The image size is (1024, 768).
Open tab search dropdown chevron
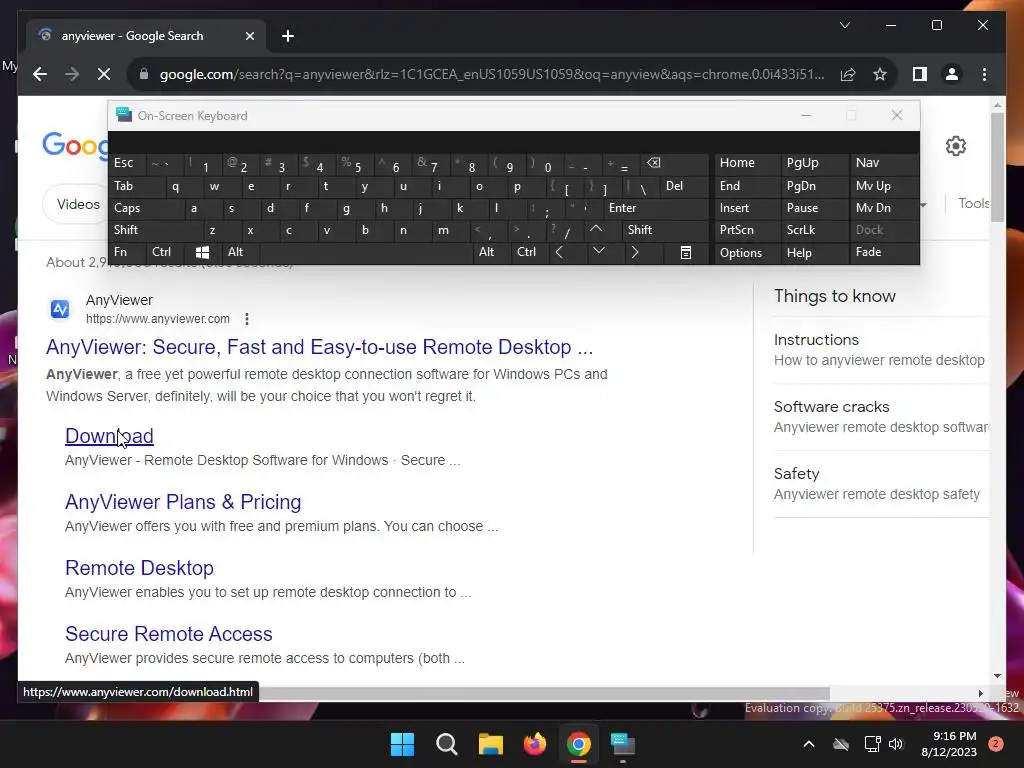(x=844, y=25)
